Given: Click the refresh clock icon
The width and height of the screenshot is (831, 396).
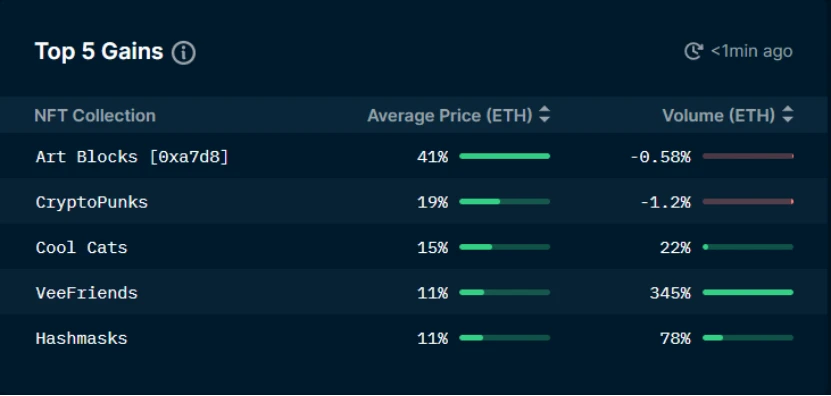Looking at the screenshot, I should tap(693, 51).
